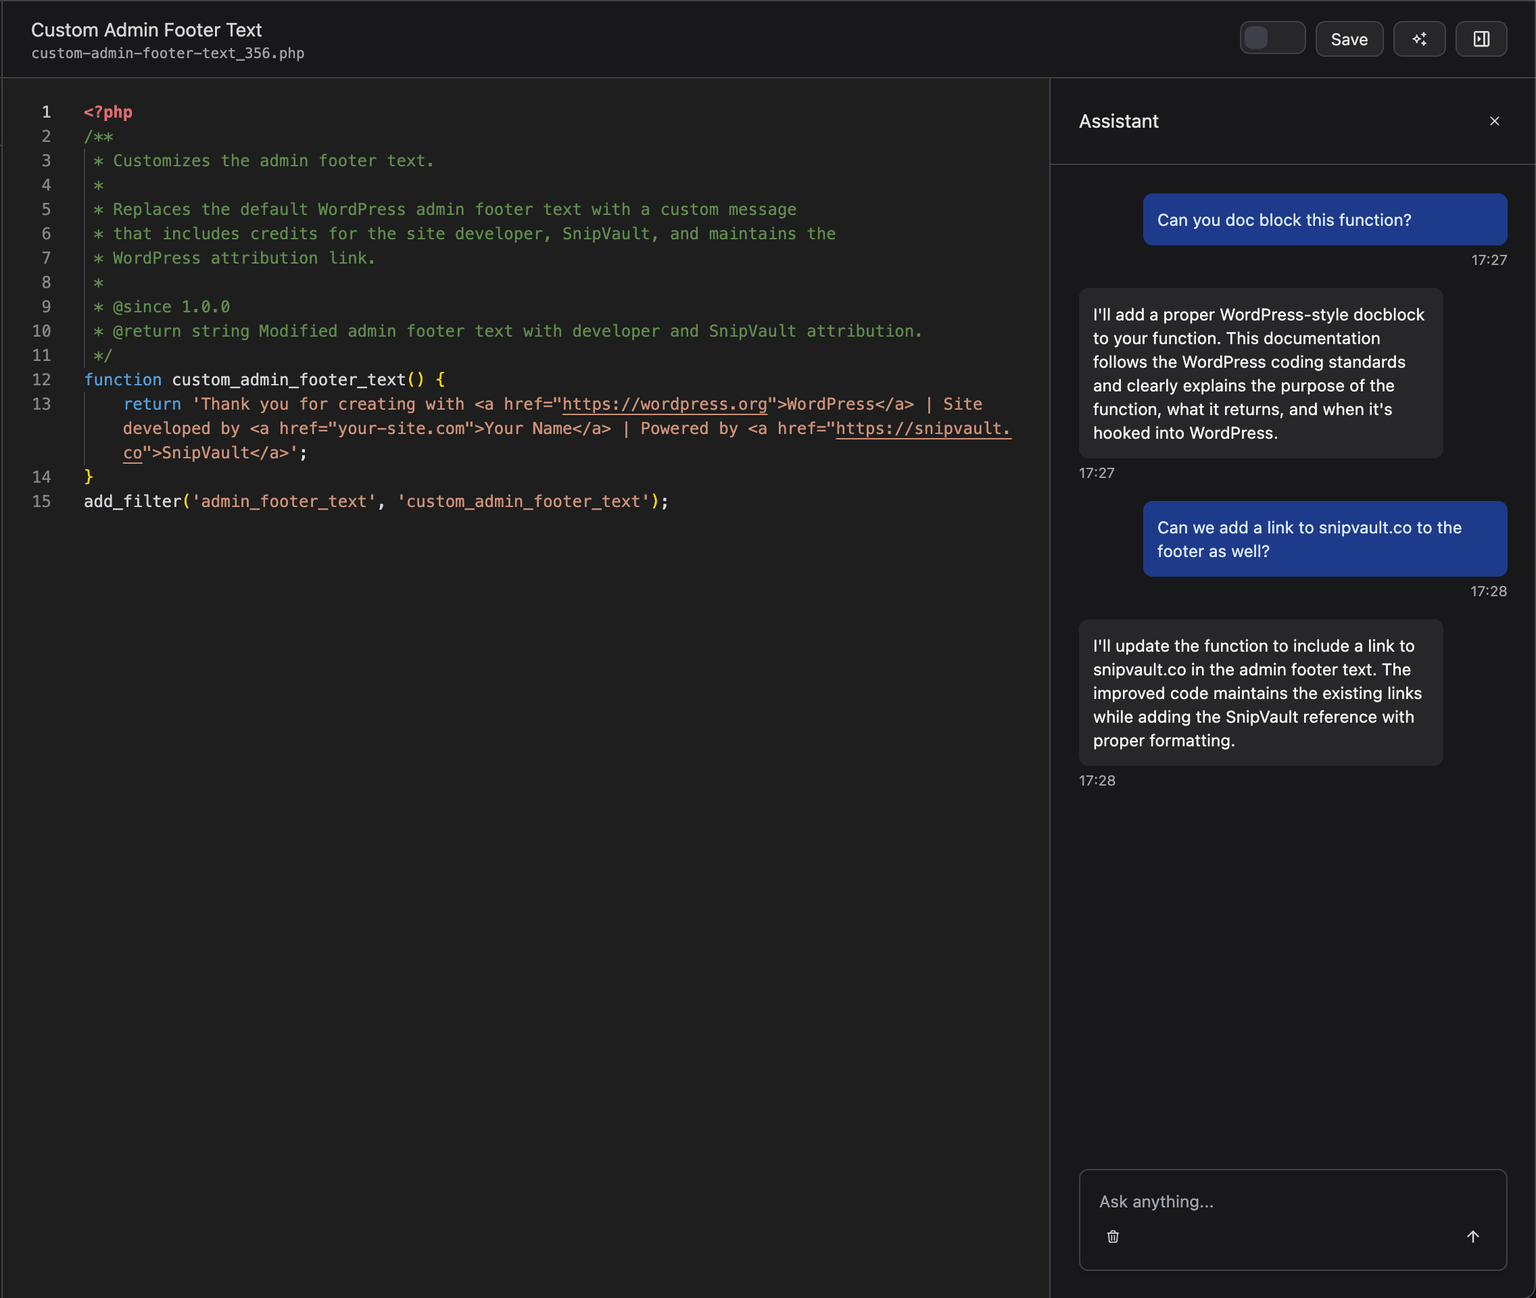This screenshot has width=1536, height=1298.
Task: Toggle the snippet active switch
Action: point(1272,38)
